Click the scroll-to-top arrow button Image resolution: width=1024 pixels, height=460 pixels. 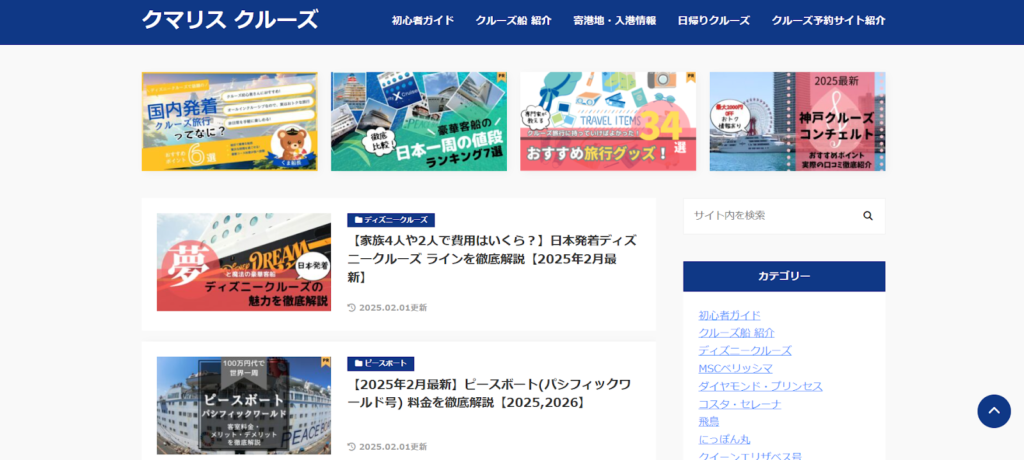pos(993,411)
